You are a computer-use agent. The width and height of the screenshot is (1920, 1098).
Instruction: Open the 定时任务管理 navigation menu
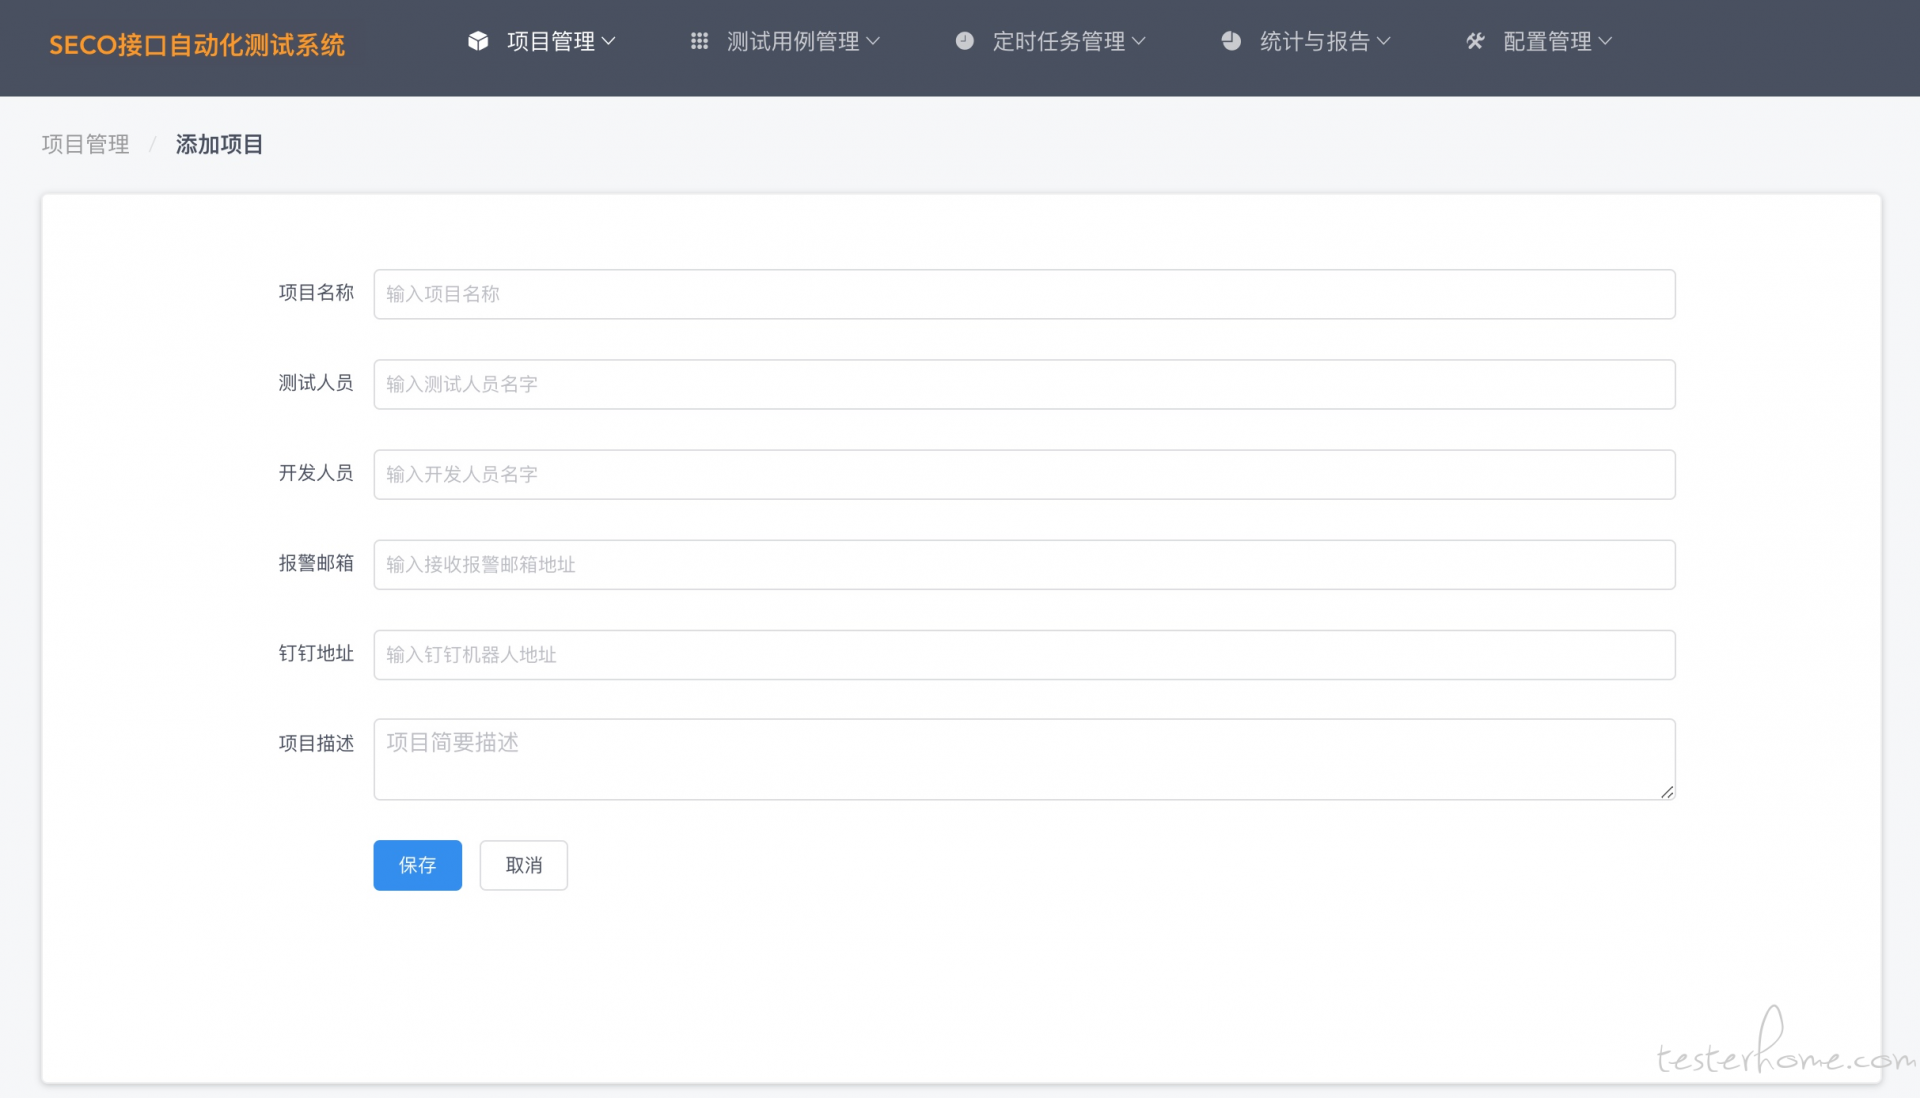tap(1050, 41)
